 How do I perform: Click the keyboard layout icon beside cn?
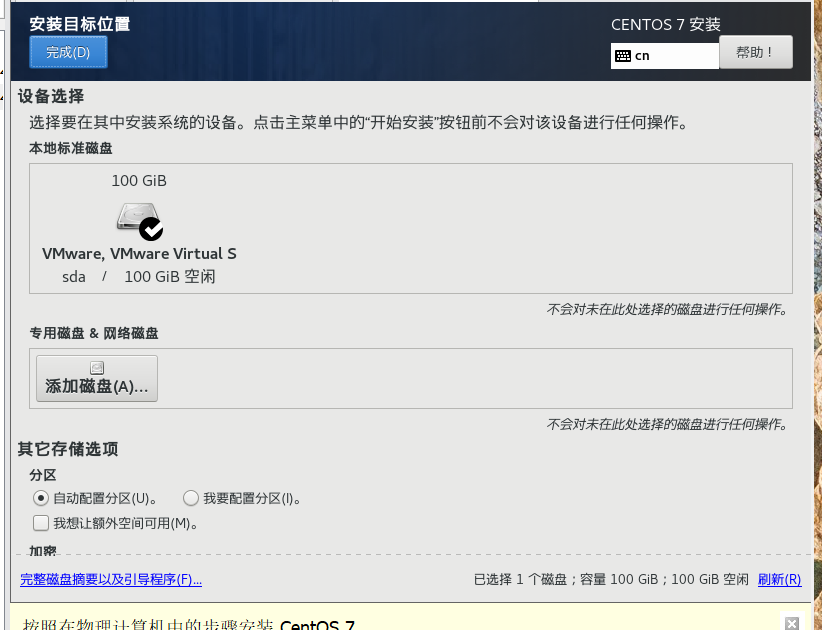coord(623,56)
